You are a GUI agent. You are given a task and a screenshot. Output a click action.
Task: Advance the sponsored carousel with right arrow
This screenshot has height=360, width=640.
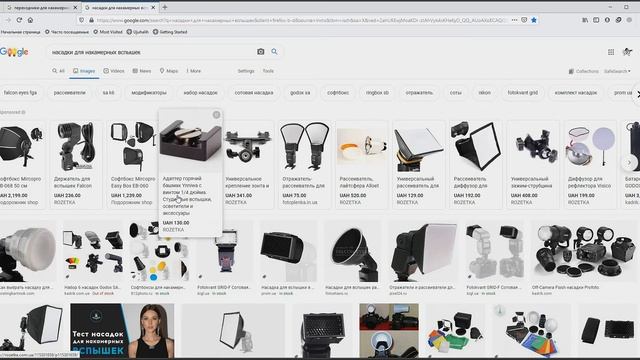[629, 162]
